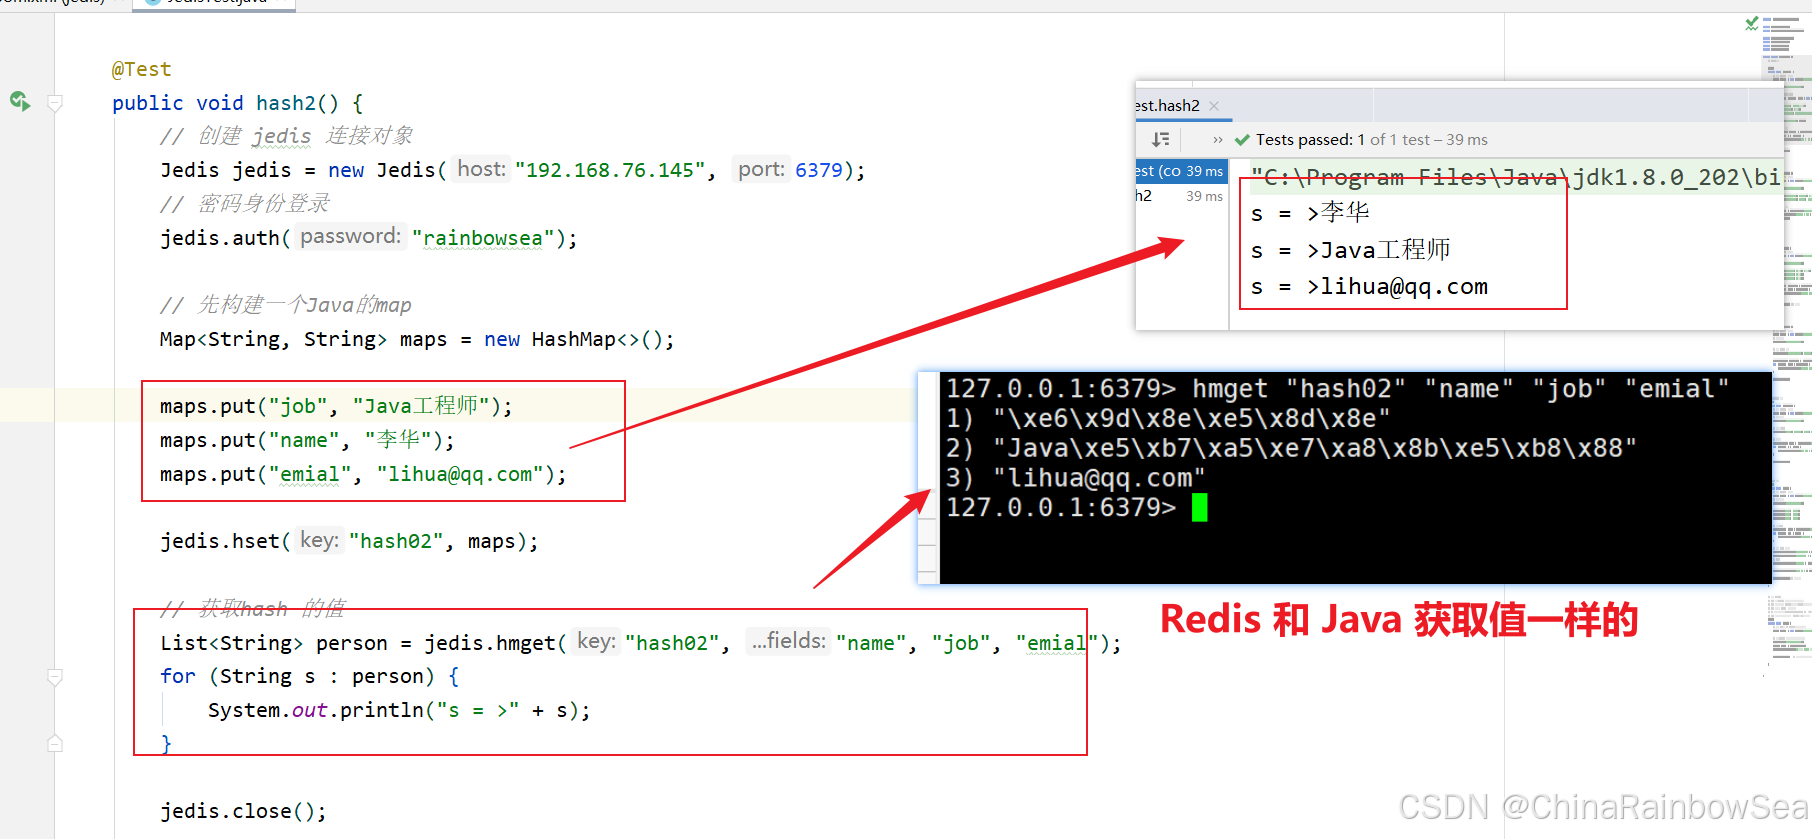
Task: Click the fold end marker at the loop's closing brace
Action: click(x=55, y=743)
